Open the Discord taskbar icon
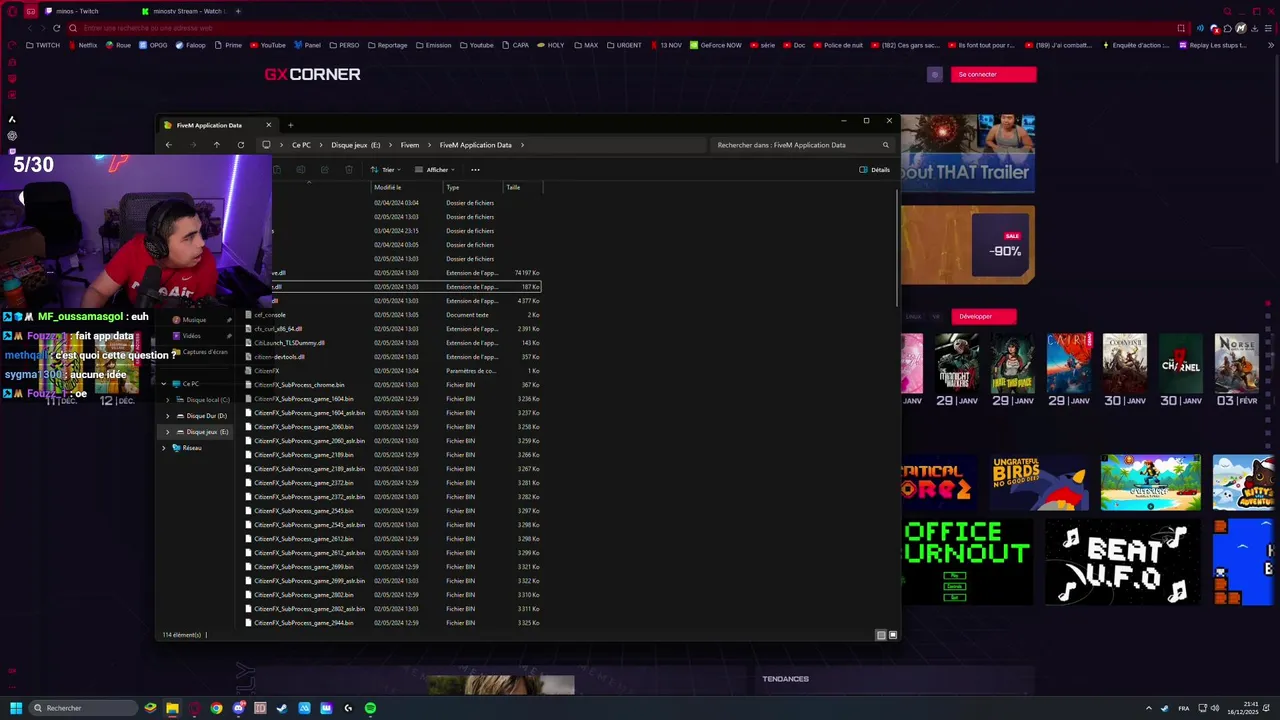The image size is (1280, 720). pos(238,708)
